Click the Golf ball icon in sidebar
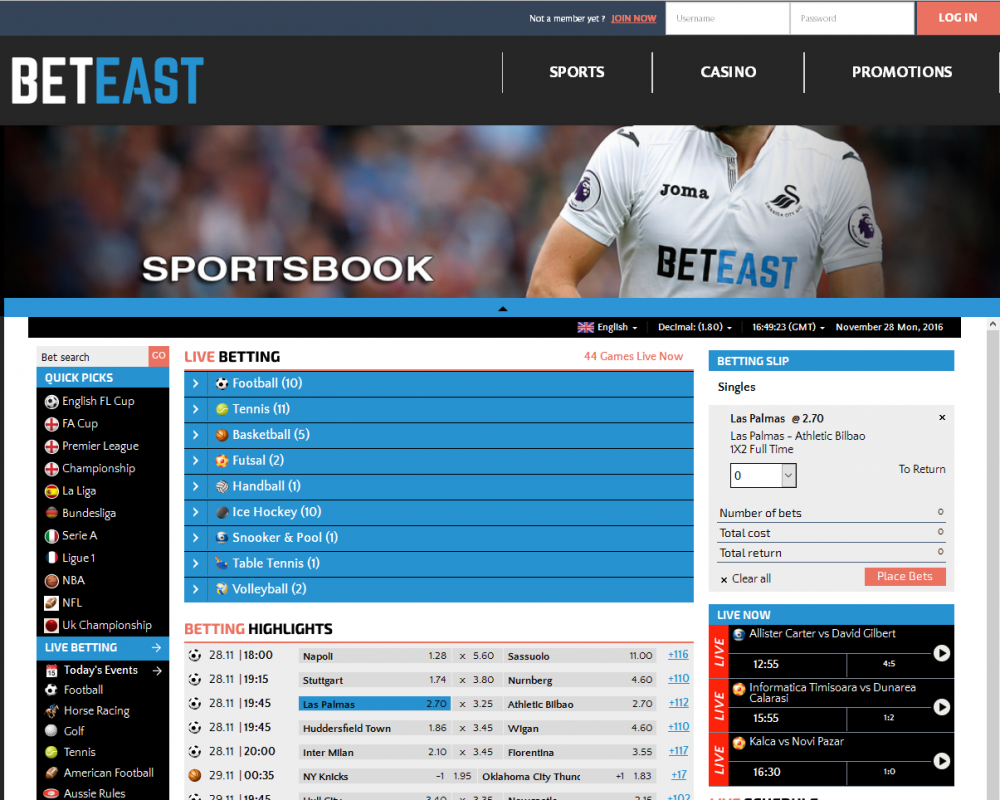Image resolution: width=1000 pixels, height=800 pixels. click(x=52, y=731)
